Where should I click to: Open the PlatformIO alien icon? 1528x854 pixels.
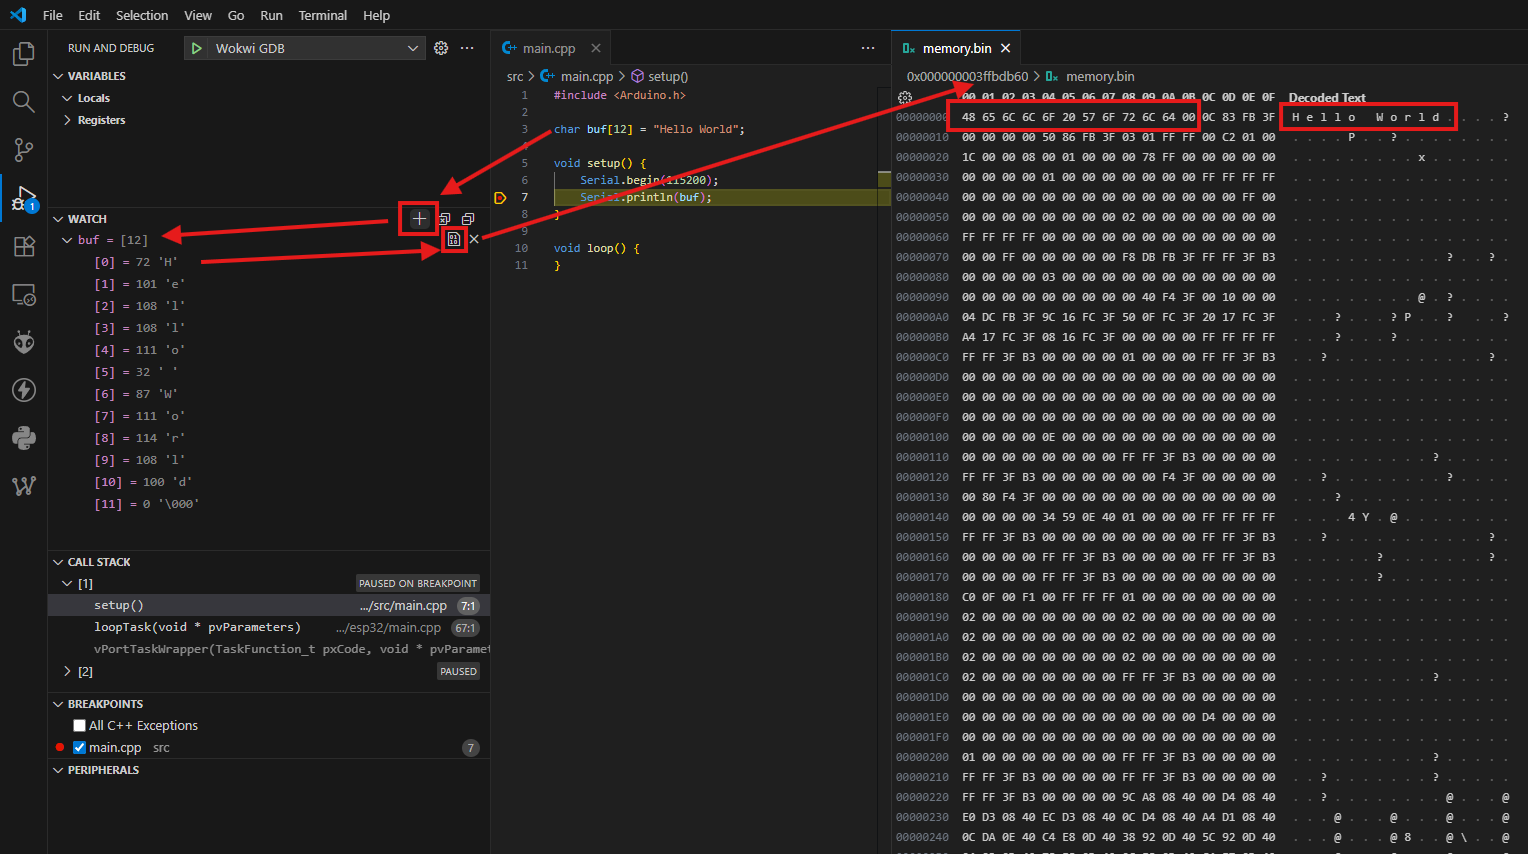coord(23,343)
